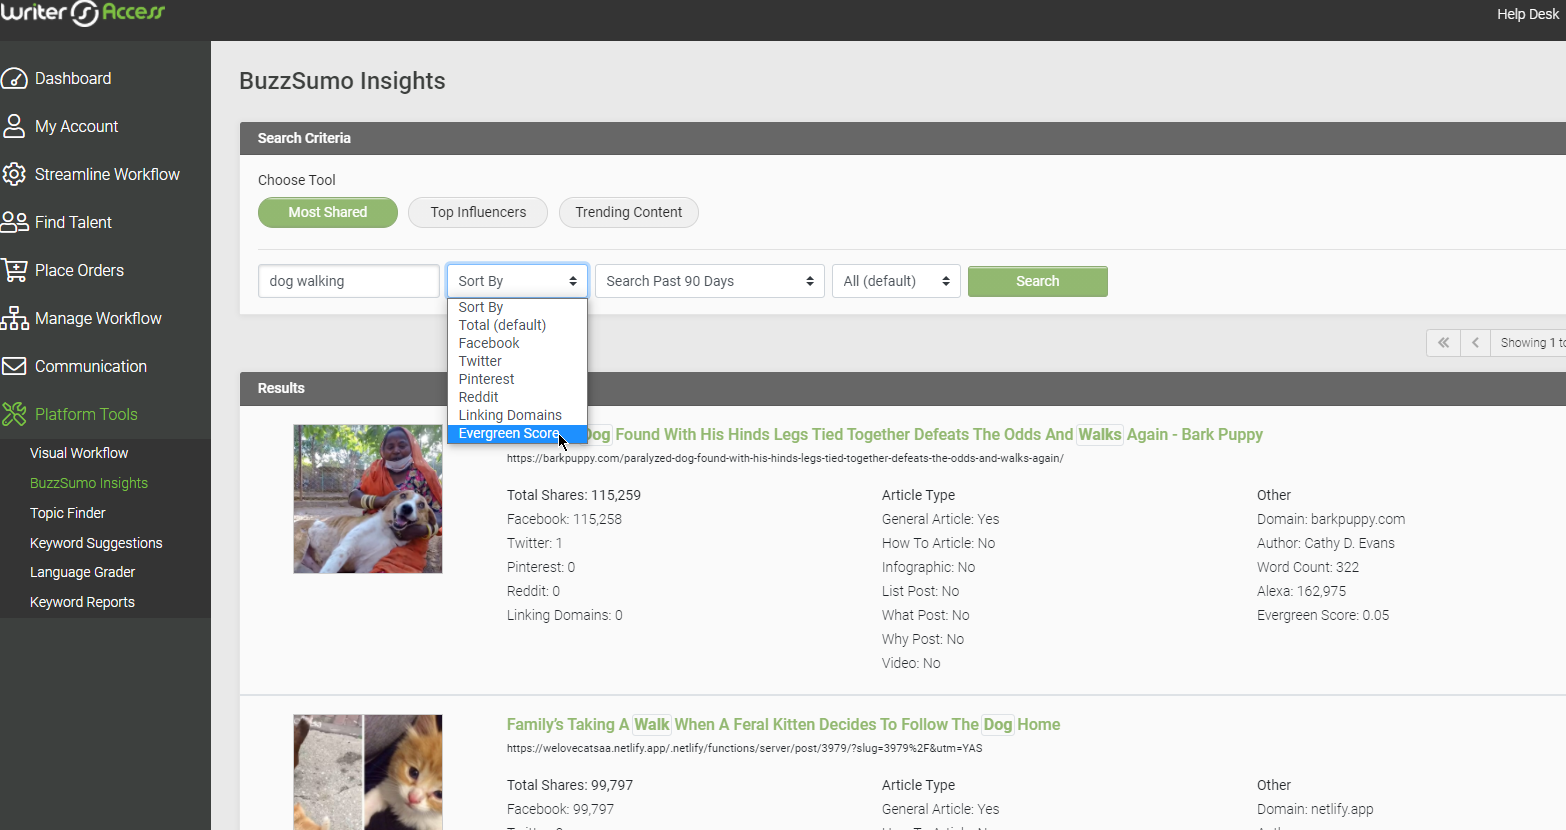Open Place Orders menu item
This screenshot has width=1566, height=830.
(x=79, y=270)
